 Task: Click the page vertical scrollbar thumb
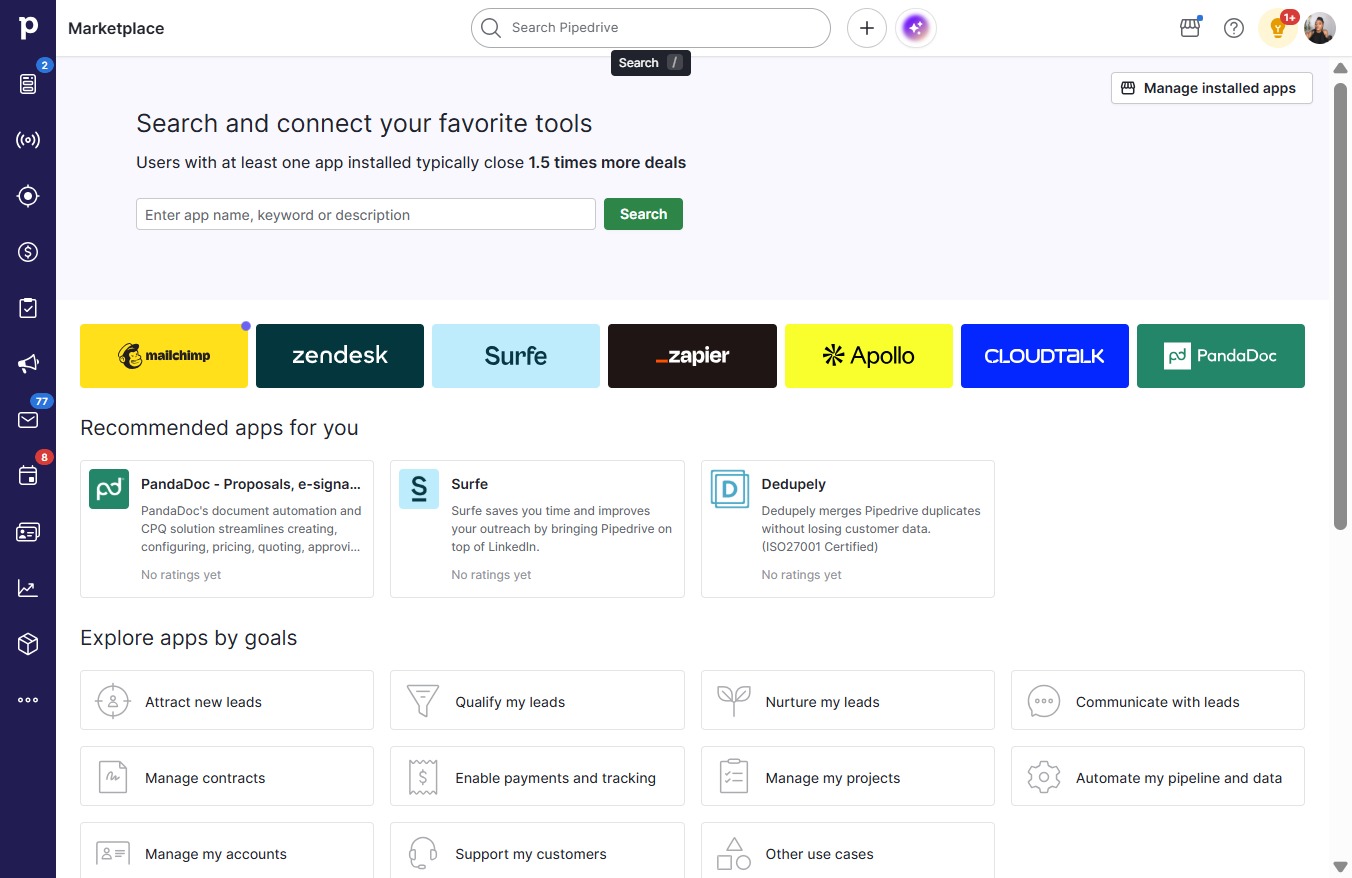(1341, 305)
